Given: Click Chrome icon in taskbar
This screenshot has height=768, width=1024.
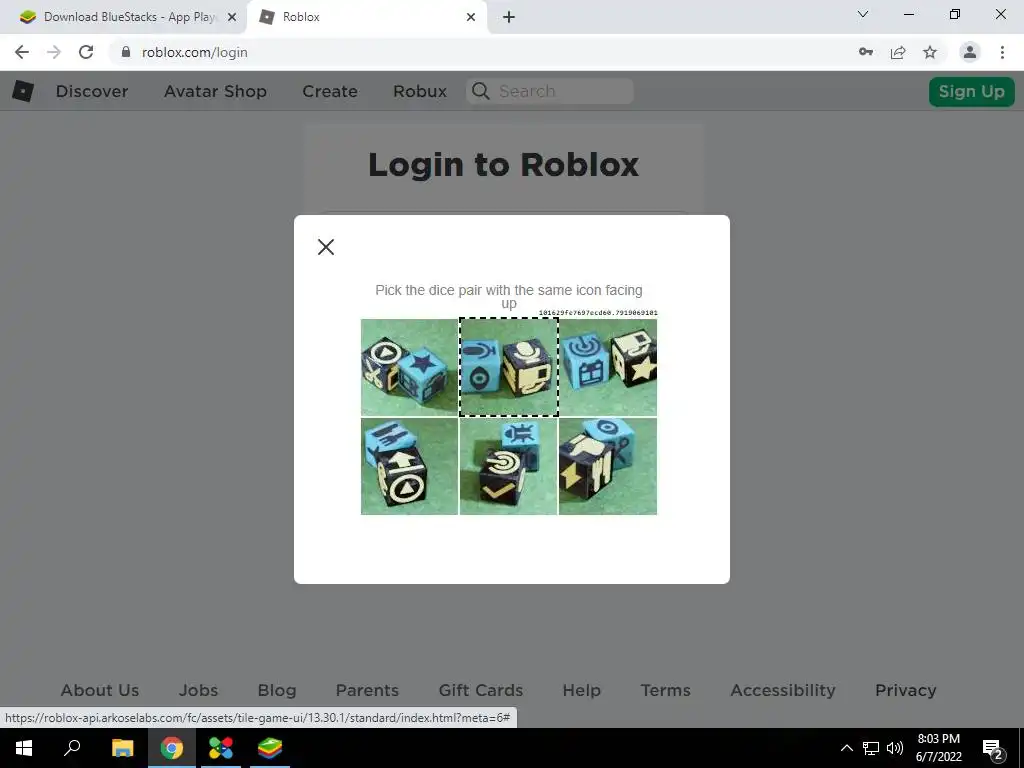Looking at the screenshot, I should tap(172, 748).
